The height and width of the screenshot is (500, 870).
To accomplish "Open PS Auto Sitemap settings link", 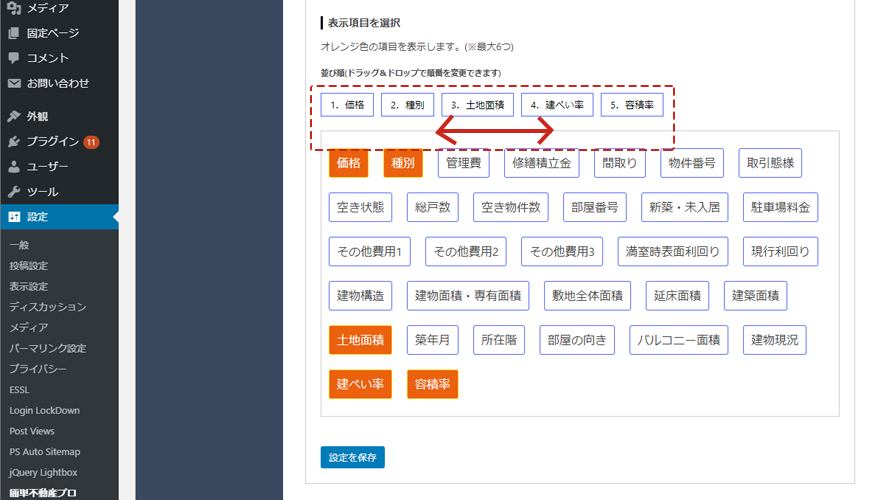I will [x=46, y=452].
